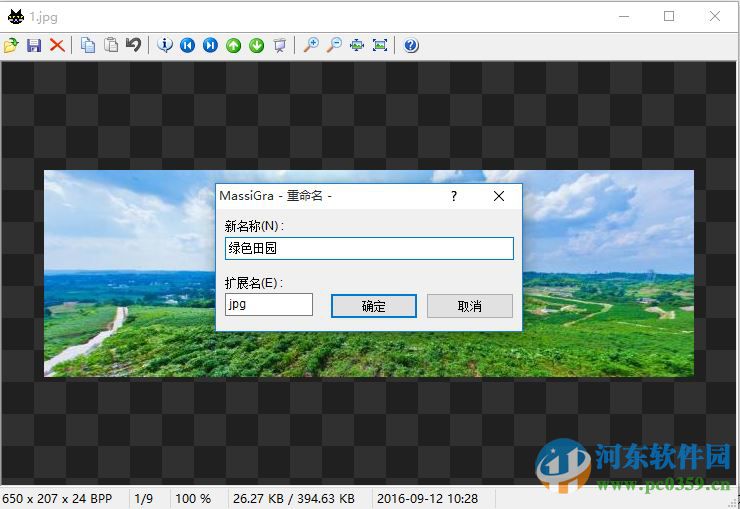Screen dimensions: 740x509
Task: Click the red X delete icon
Action: tap(57, 45)
